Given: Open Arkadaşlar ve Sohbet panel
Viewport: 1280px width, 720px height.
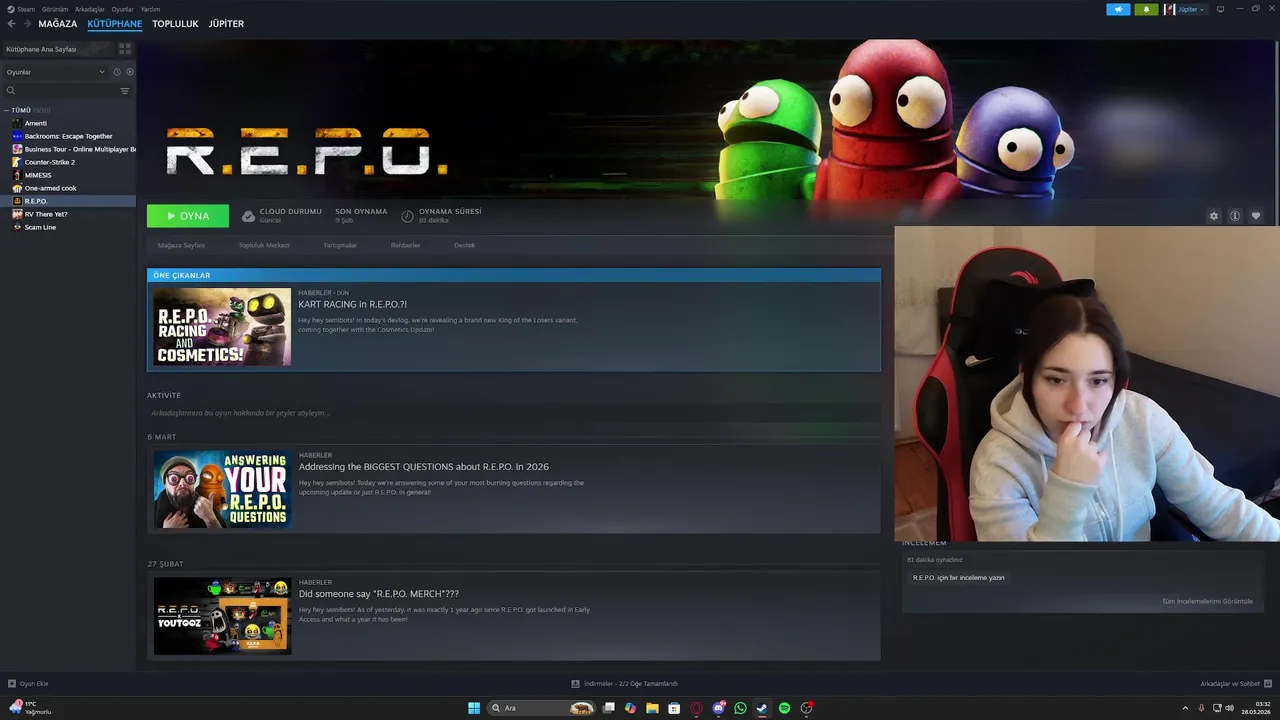Looking at the screenshot, I should click(x=1235, y=684).
